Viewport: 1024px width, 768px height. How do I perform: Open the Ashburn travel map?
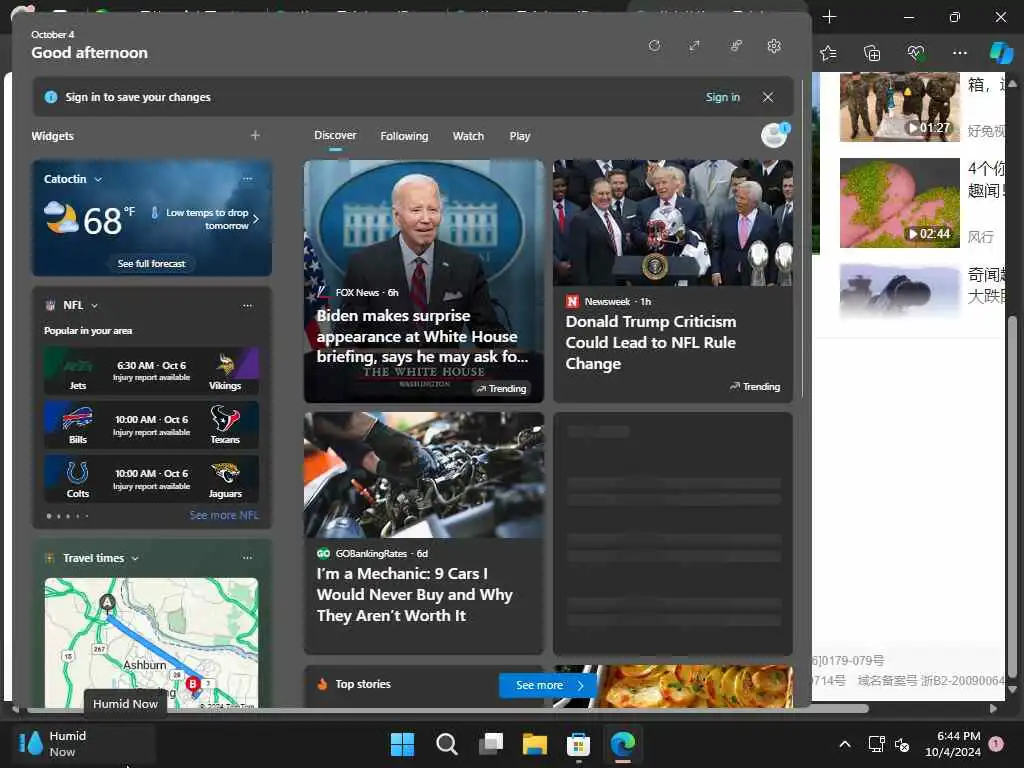[152, 643]
